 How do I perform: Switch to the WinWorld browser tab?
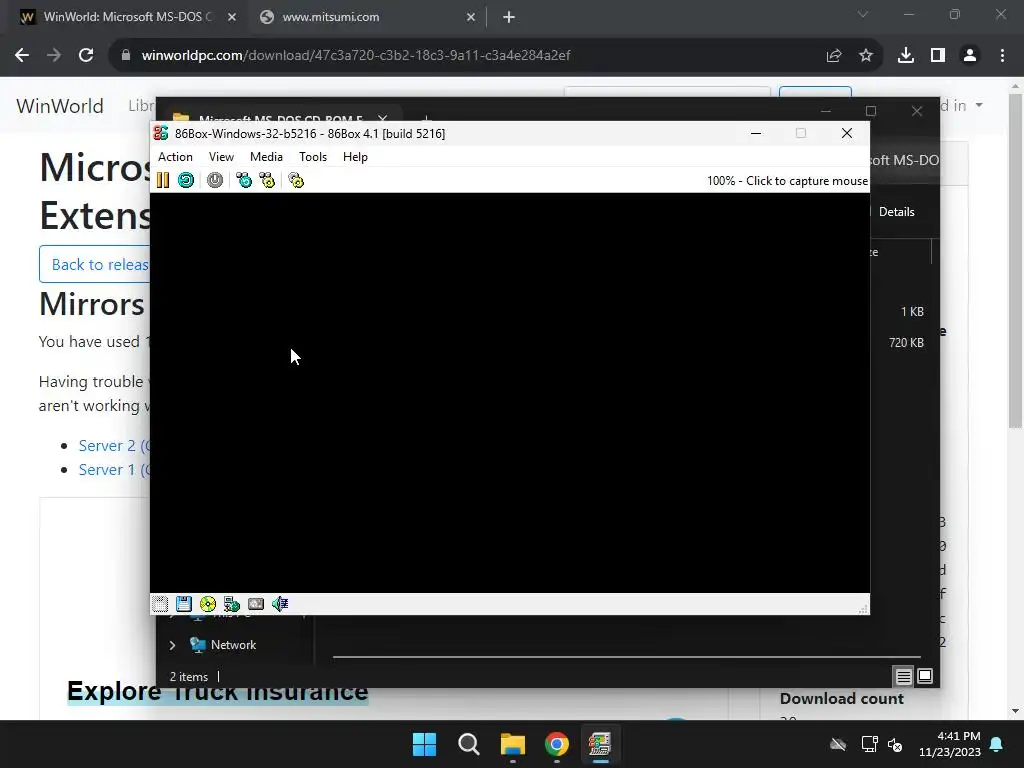pos(127,17)
